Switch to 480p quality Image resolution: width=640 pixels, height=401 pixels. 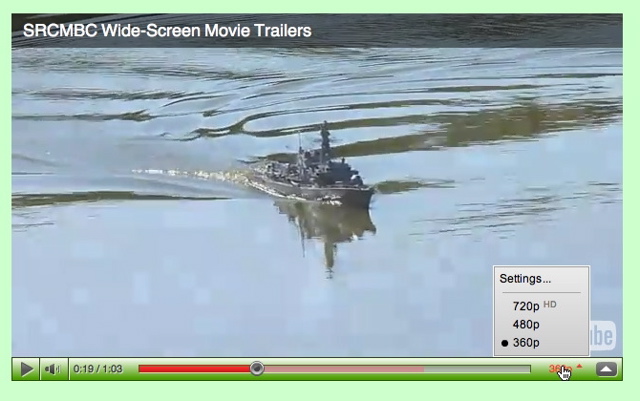526,324
